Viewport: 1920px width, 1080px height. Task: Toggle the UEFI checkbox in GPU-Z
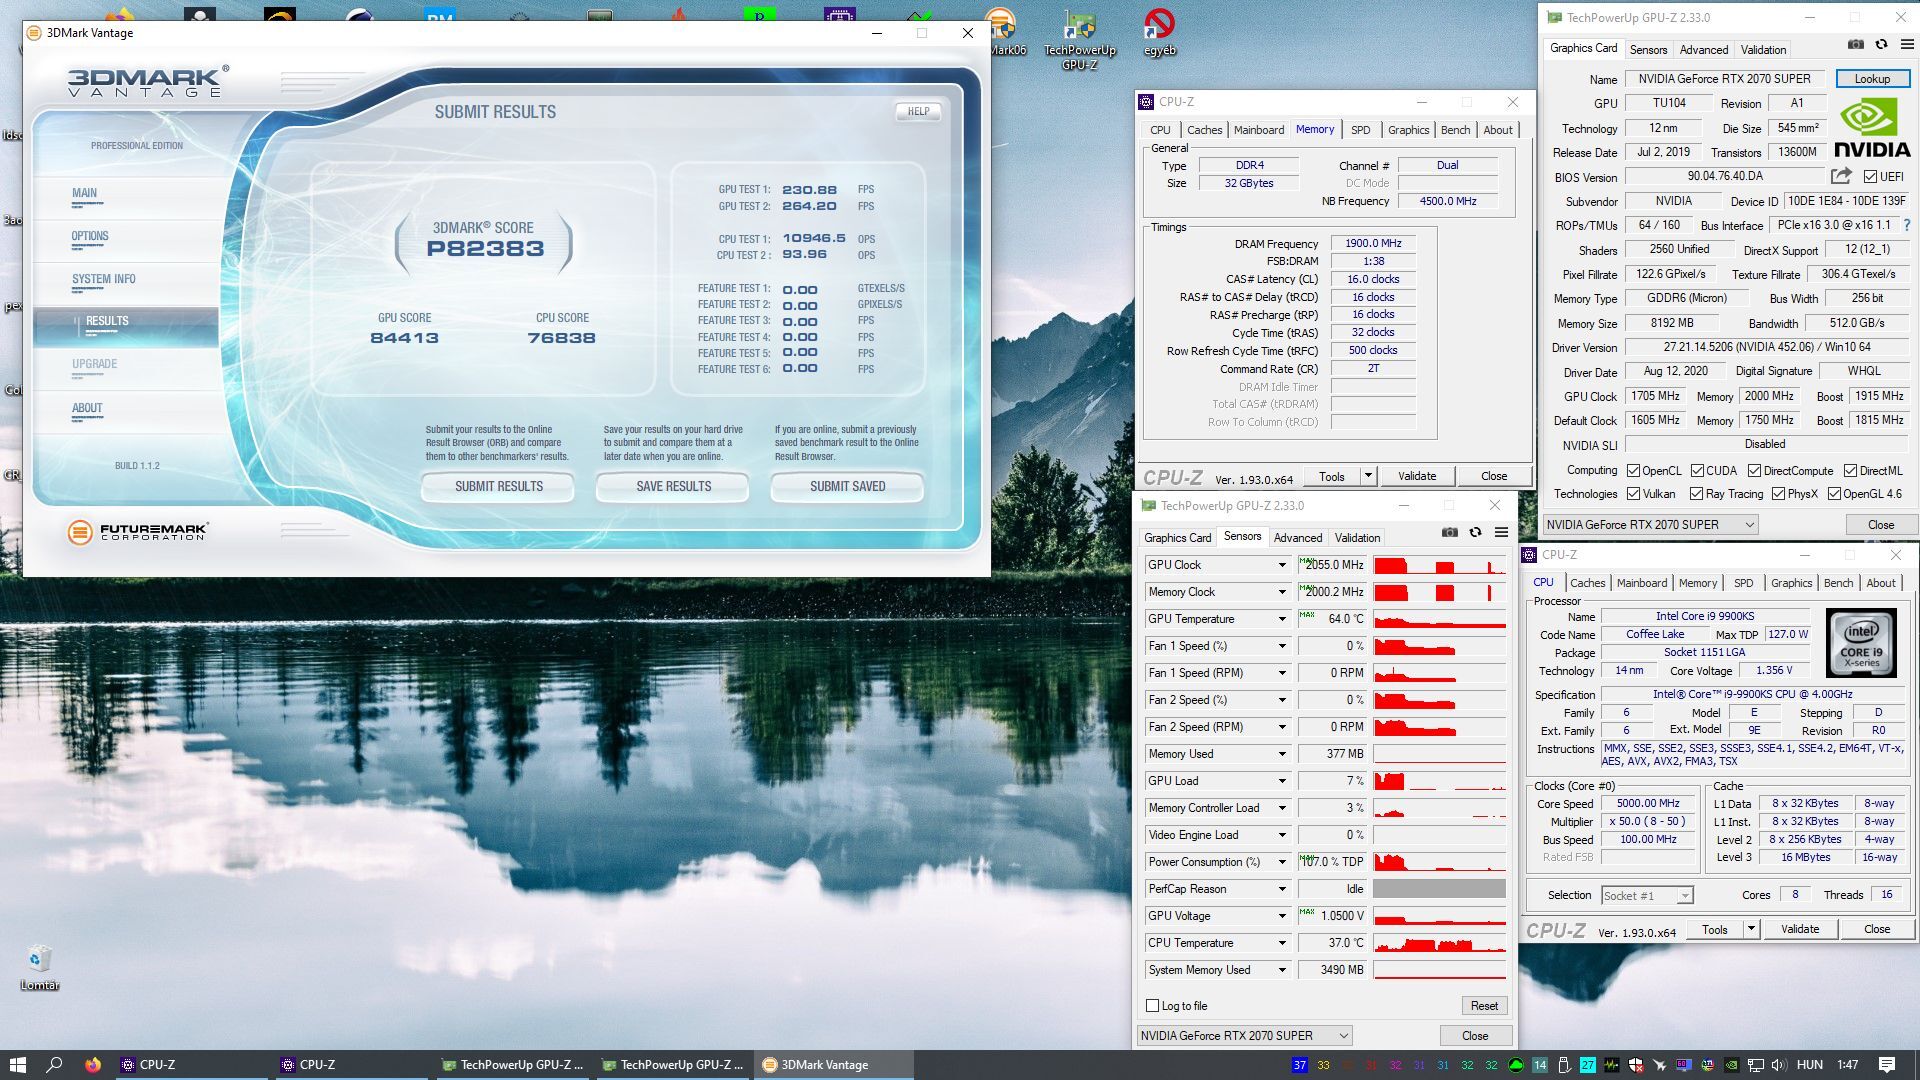[x=1870, y=177]
